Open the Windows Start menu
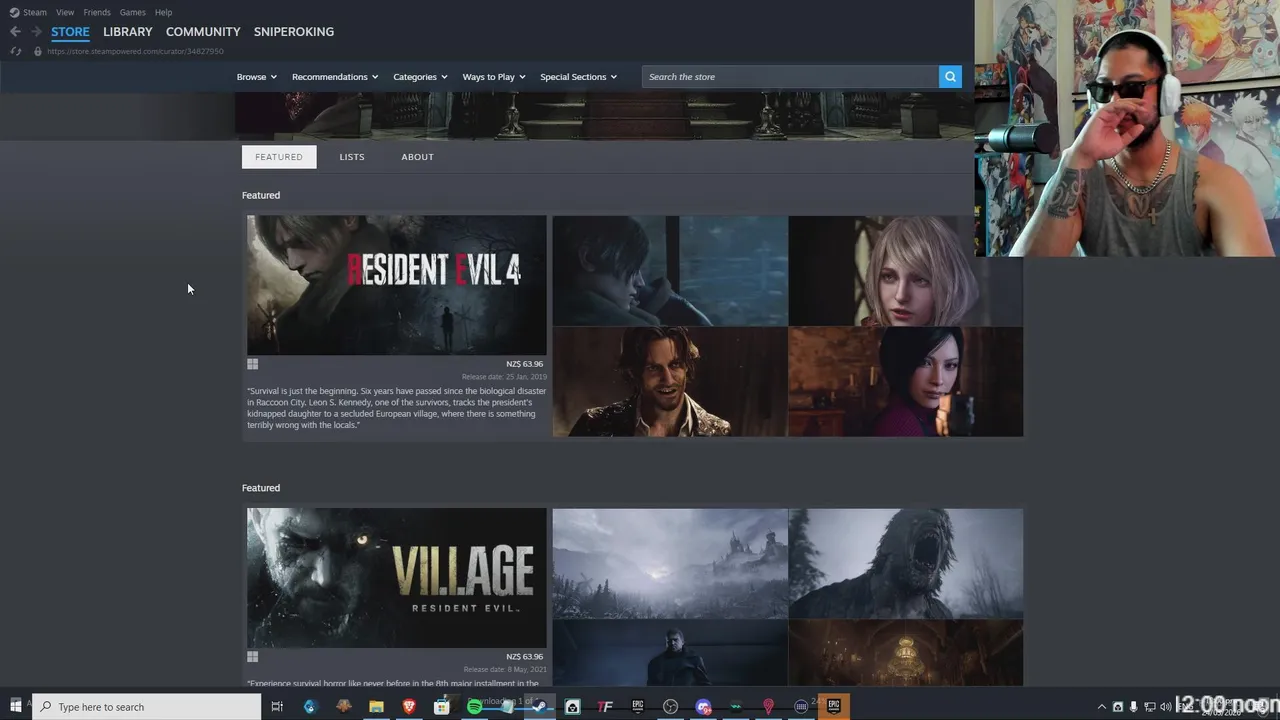This screenshot has width=1280, height=720. [x=15, y=707]
